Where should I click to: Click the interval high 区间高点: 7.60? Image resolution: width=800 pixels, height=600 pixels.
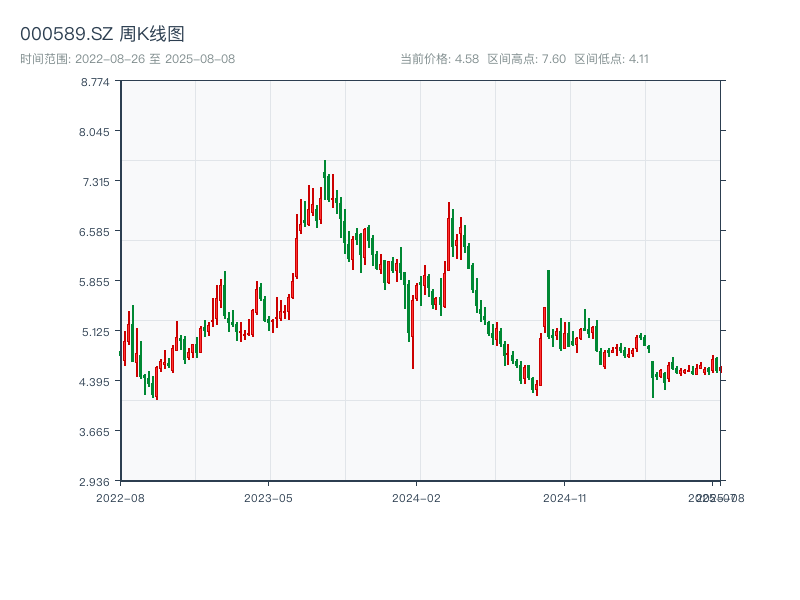point(527,59)
